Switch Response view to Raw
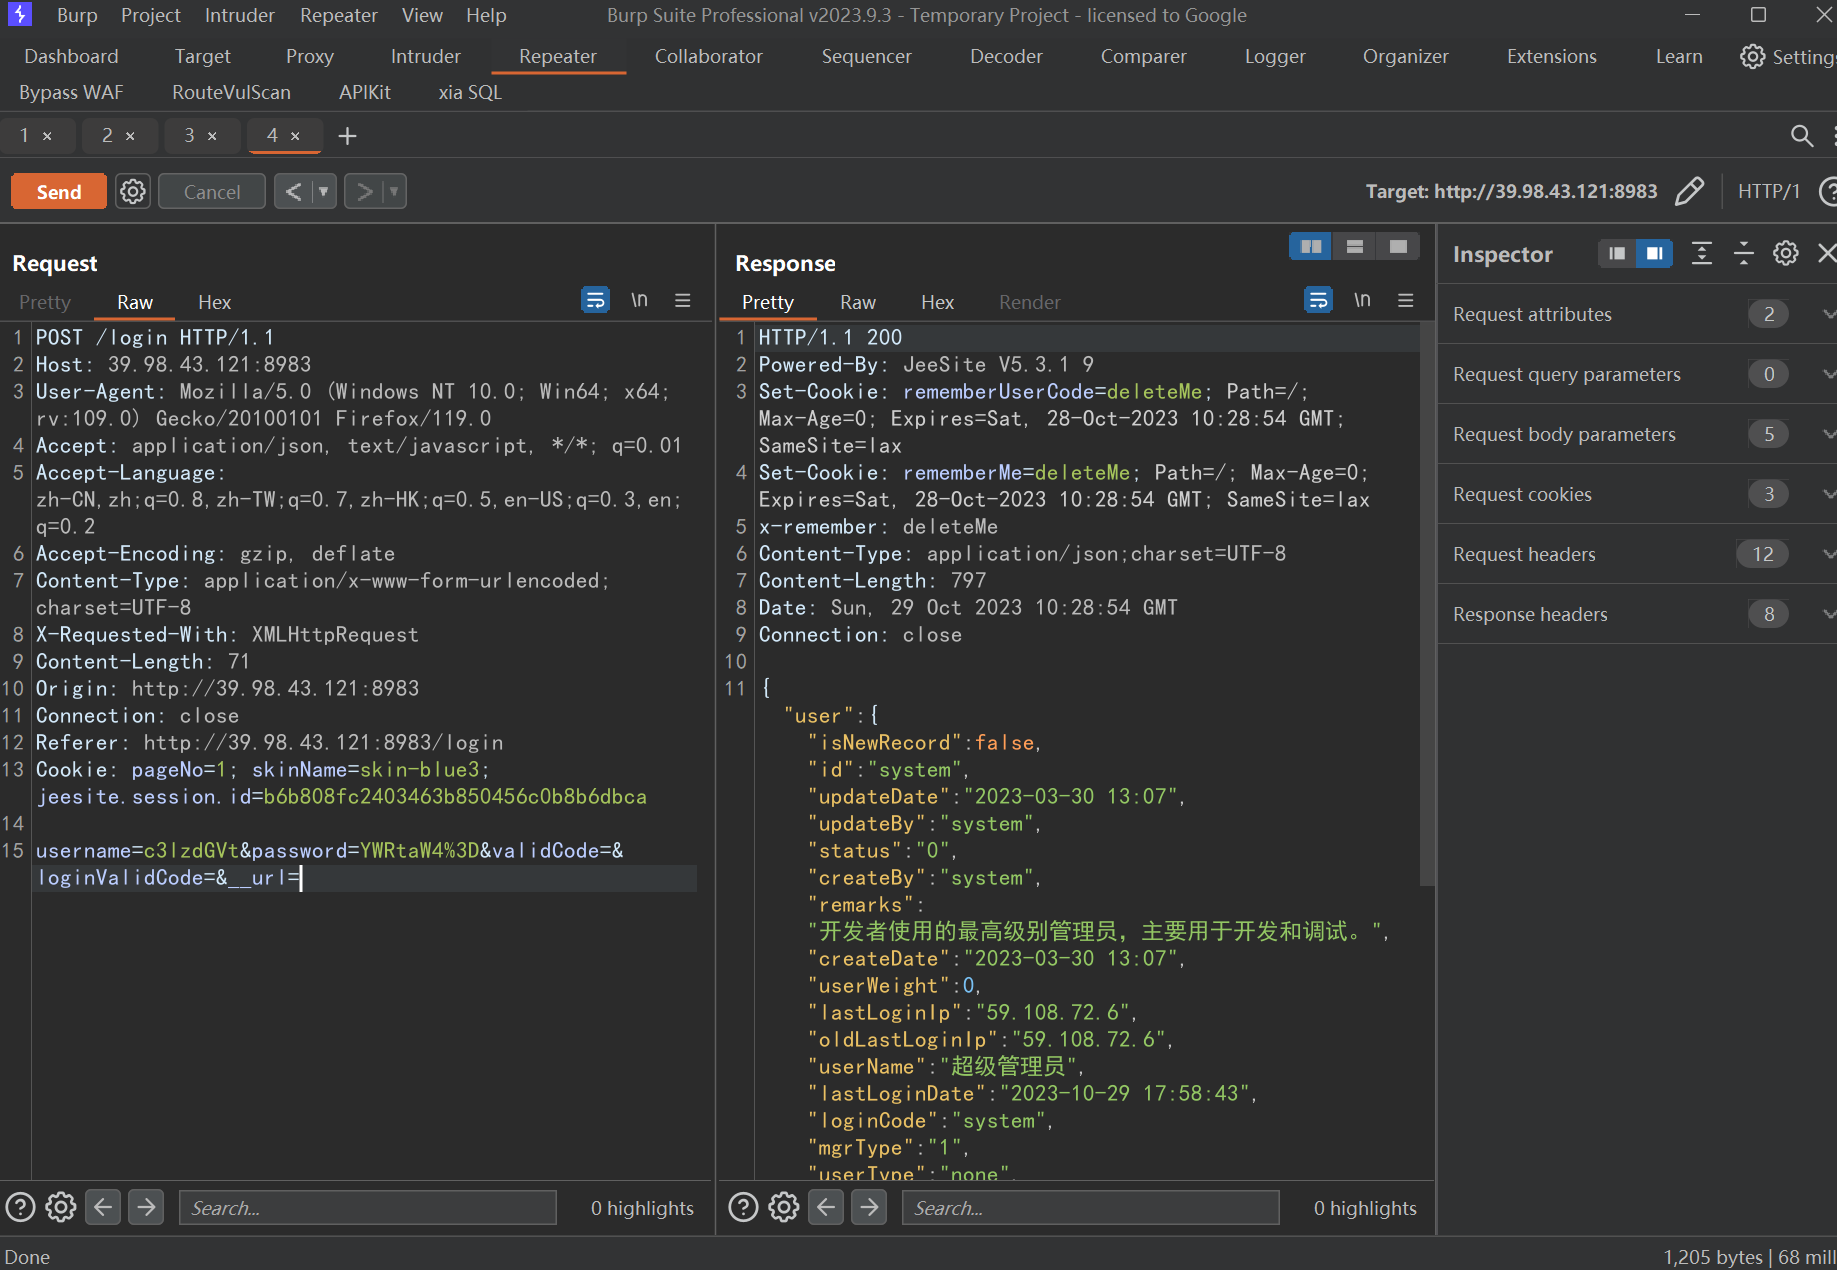The image size is (1837, 1270). click(858, 302)
